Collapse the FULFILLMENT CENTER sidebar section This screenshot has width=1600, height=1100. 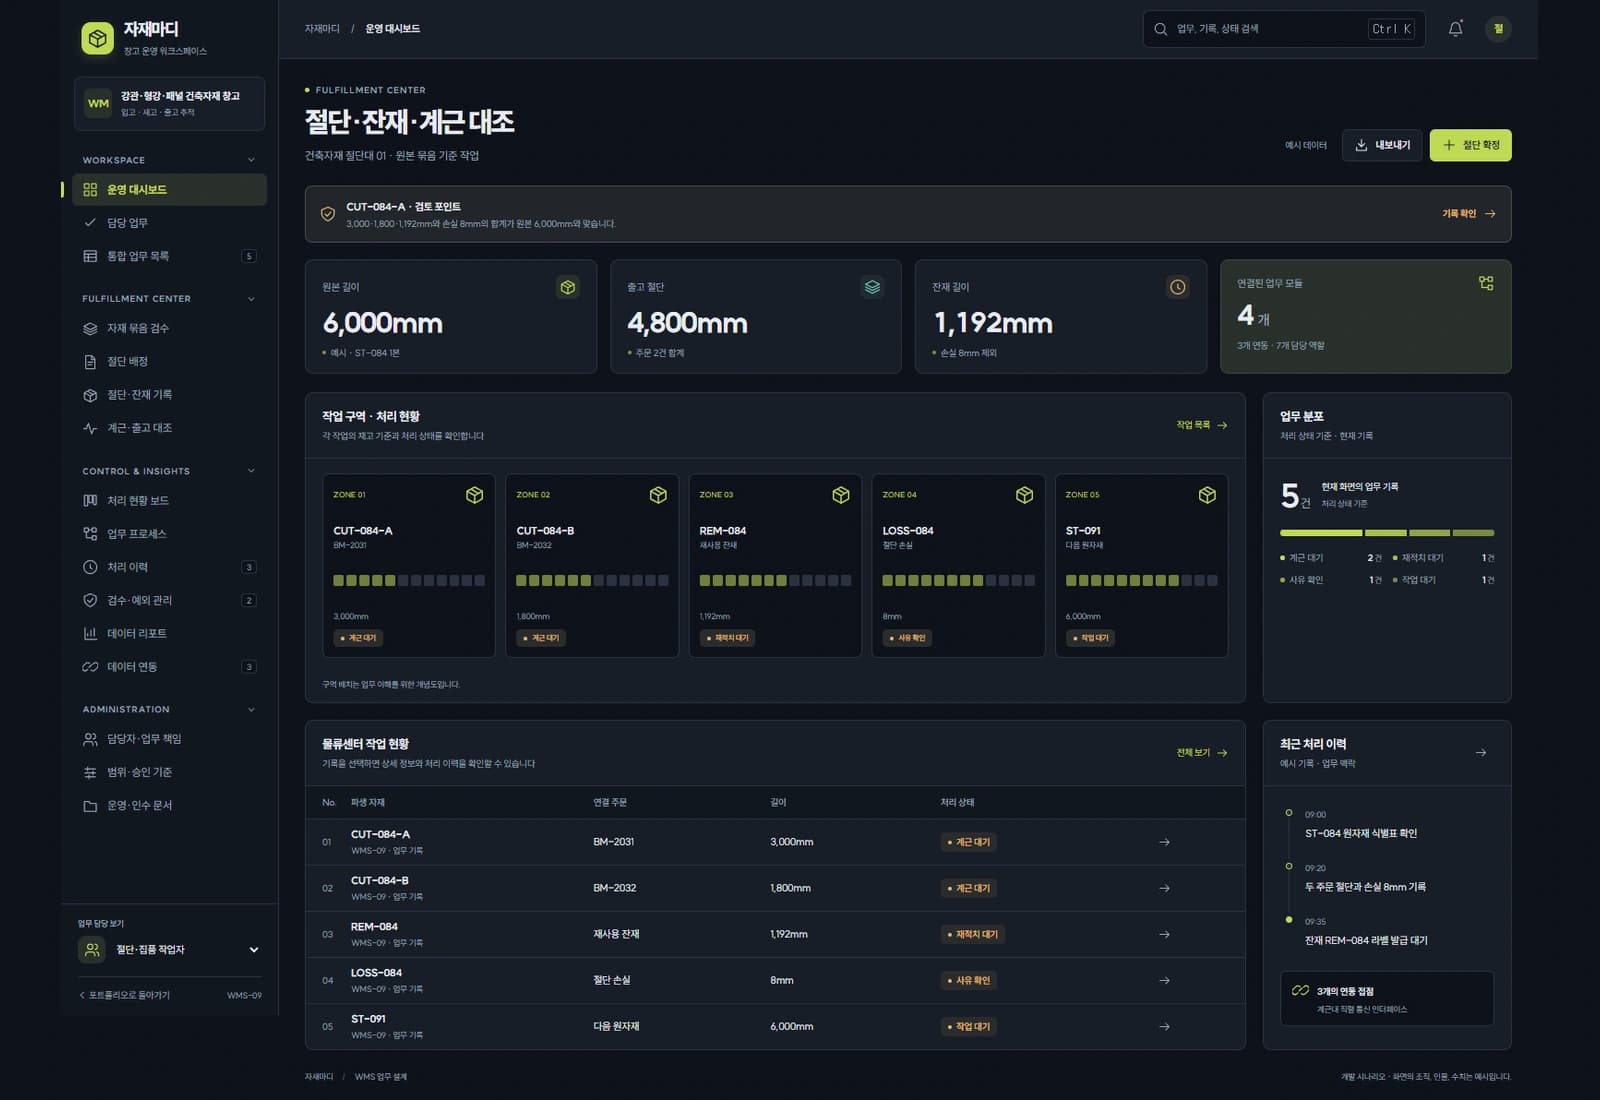click(x=251, y=299)
